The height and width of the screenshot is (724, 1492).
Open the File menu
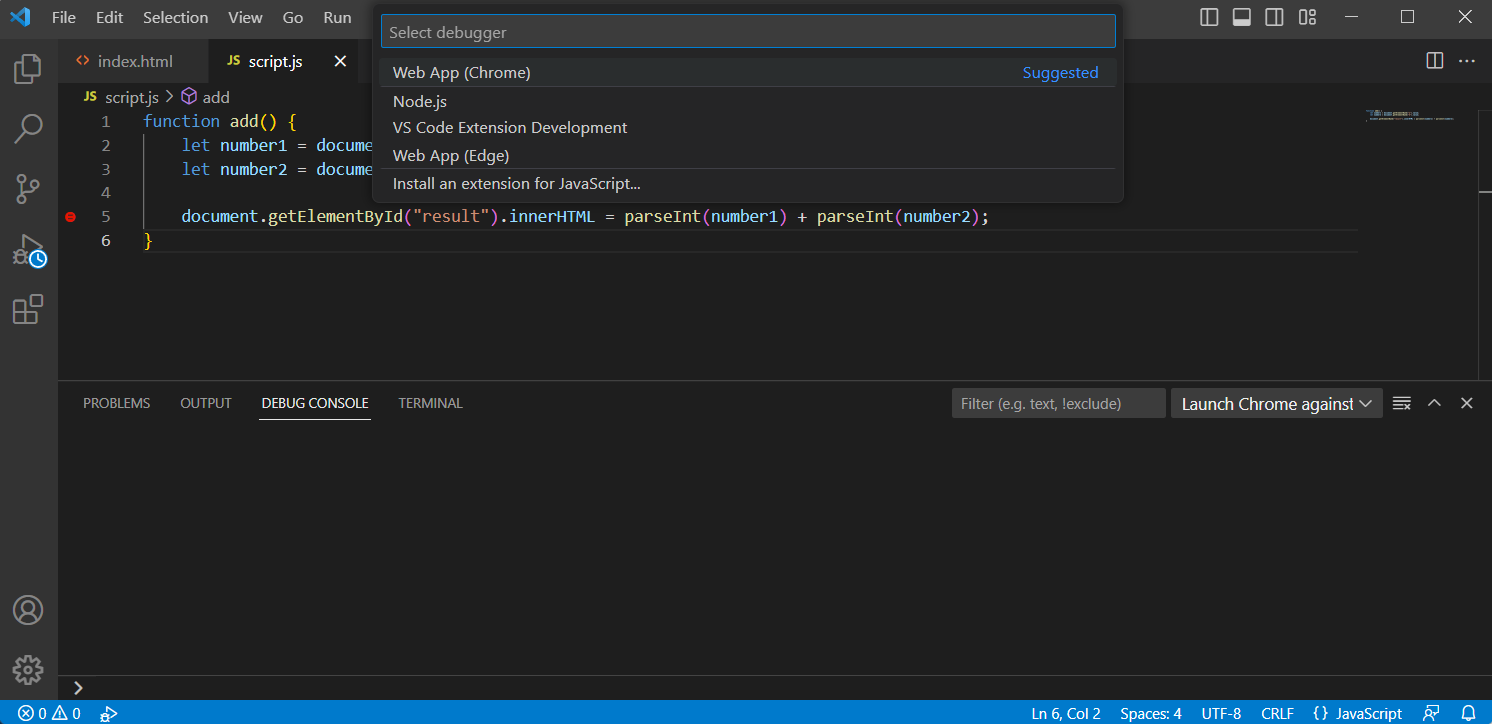[63, 17]
